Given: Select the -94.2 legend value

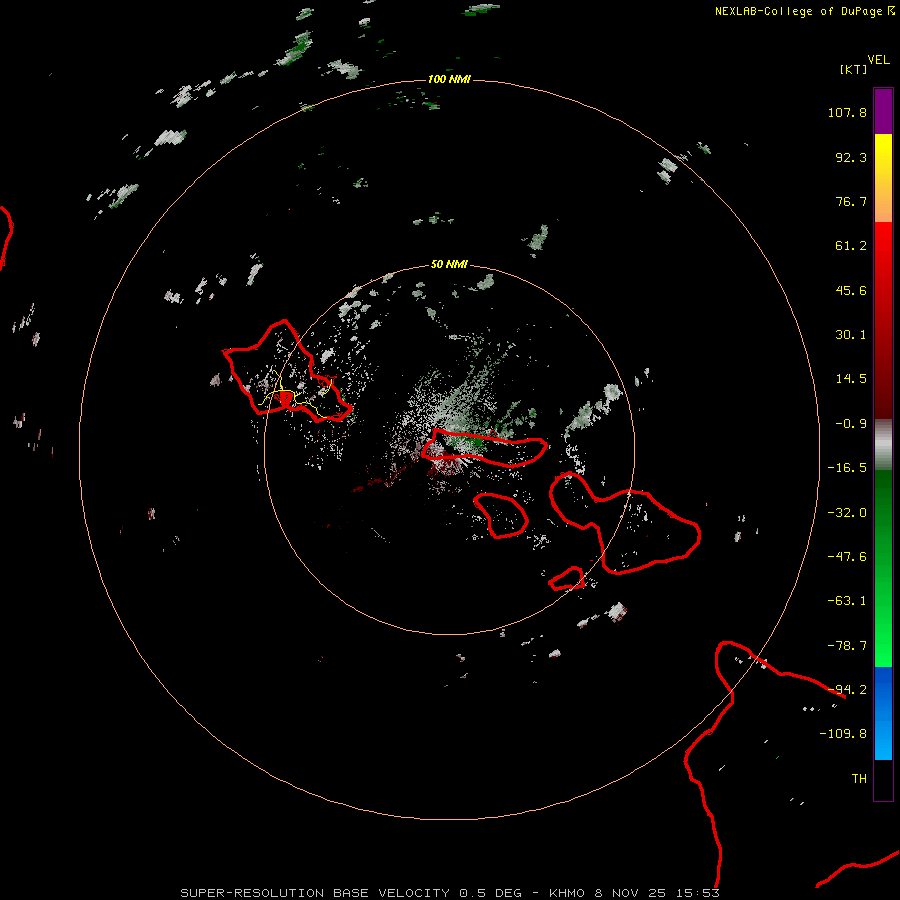Looking at the screenshot, I should tap(847, 690).
